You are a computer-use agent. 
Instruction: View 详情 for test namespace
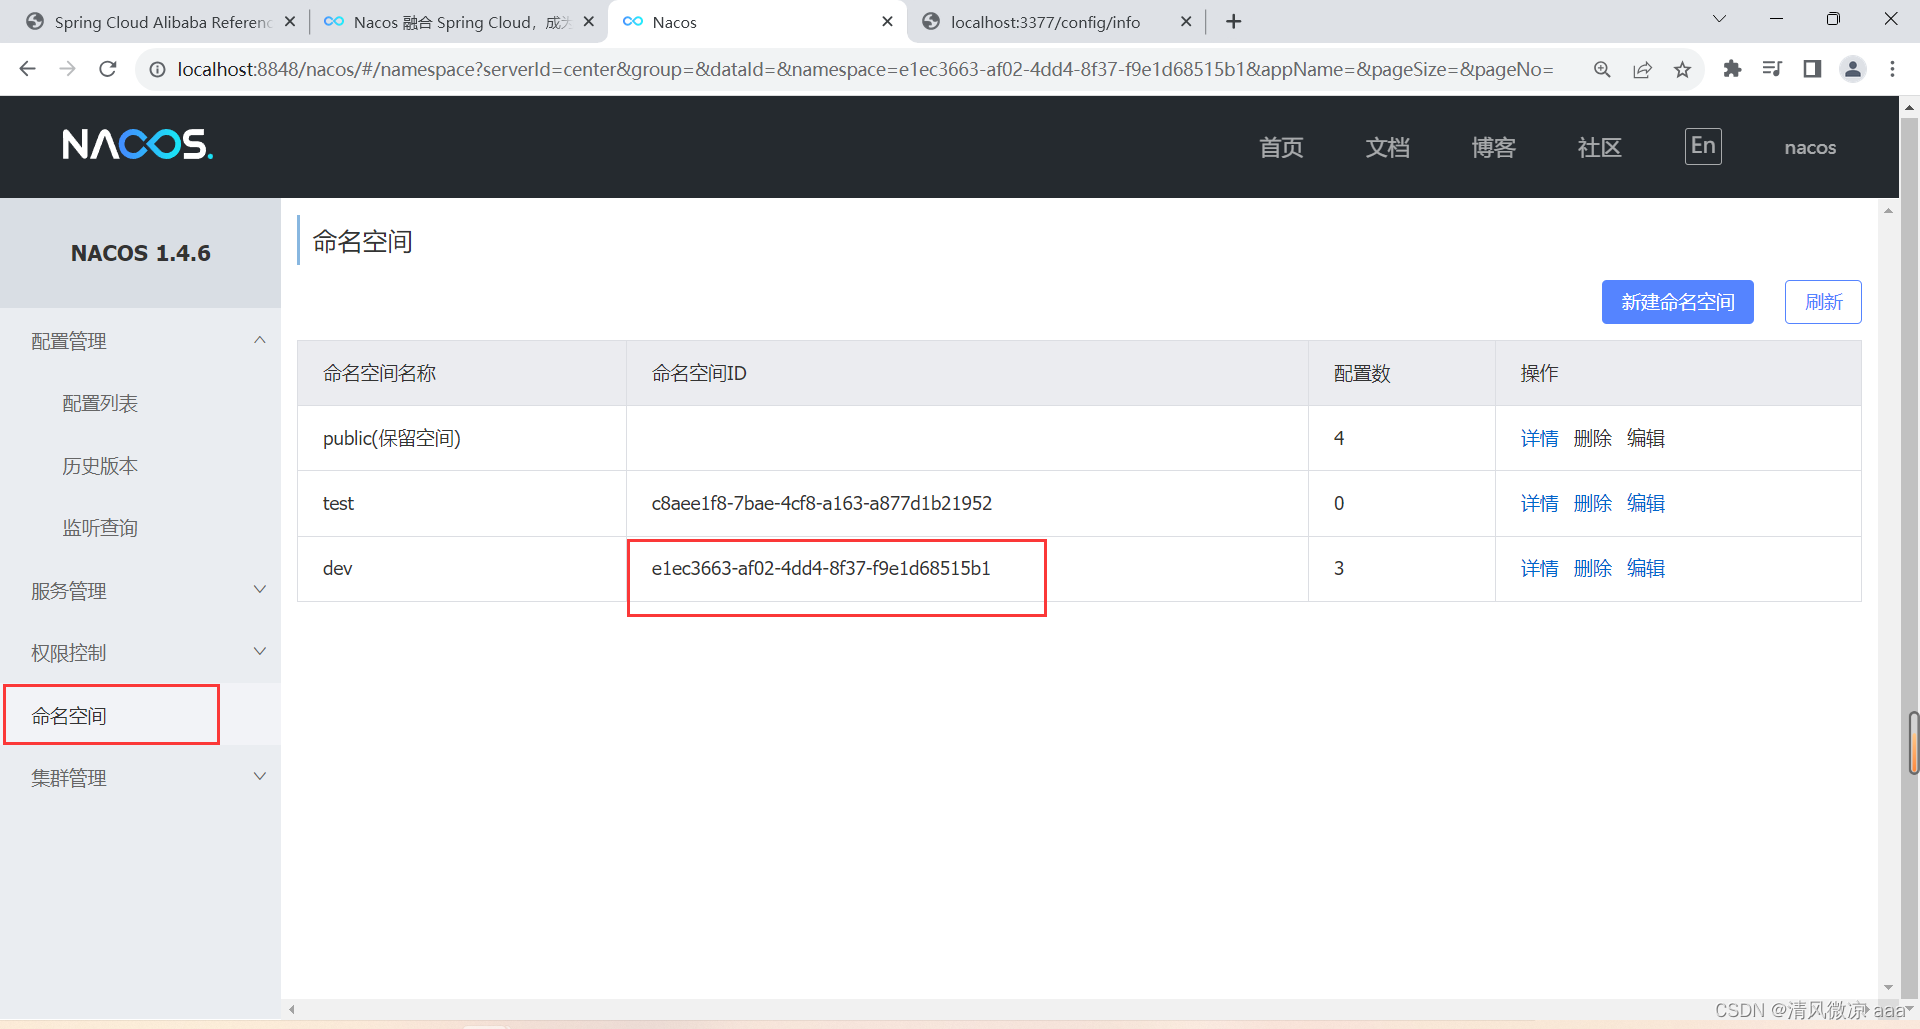1539,503
